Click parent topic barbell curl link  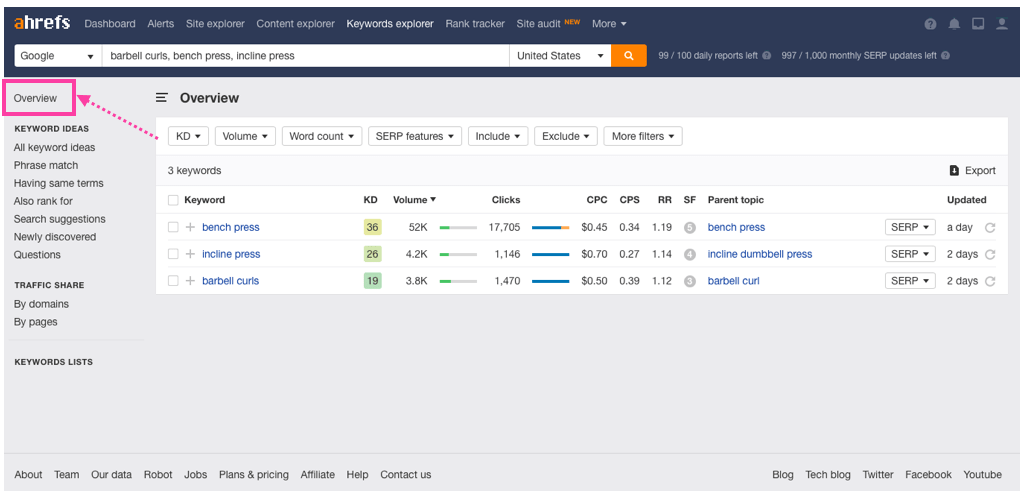733,281
